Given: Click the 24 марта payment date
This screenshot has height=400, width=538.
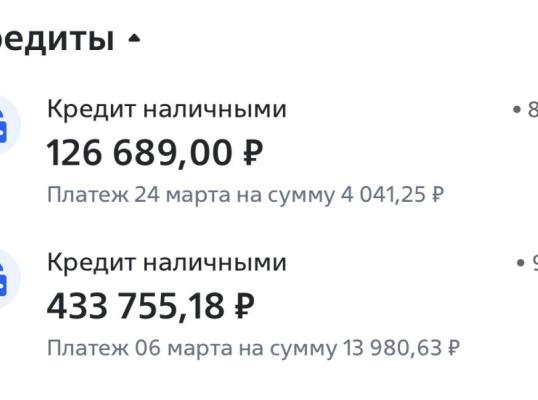Looking at the screenshot, I should click(x=182, y=195).
